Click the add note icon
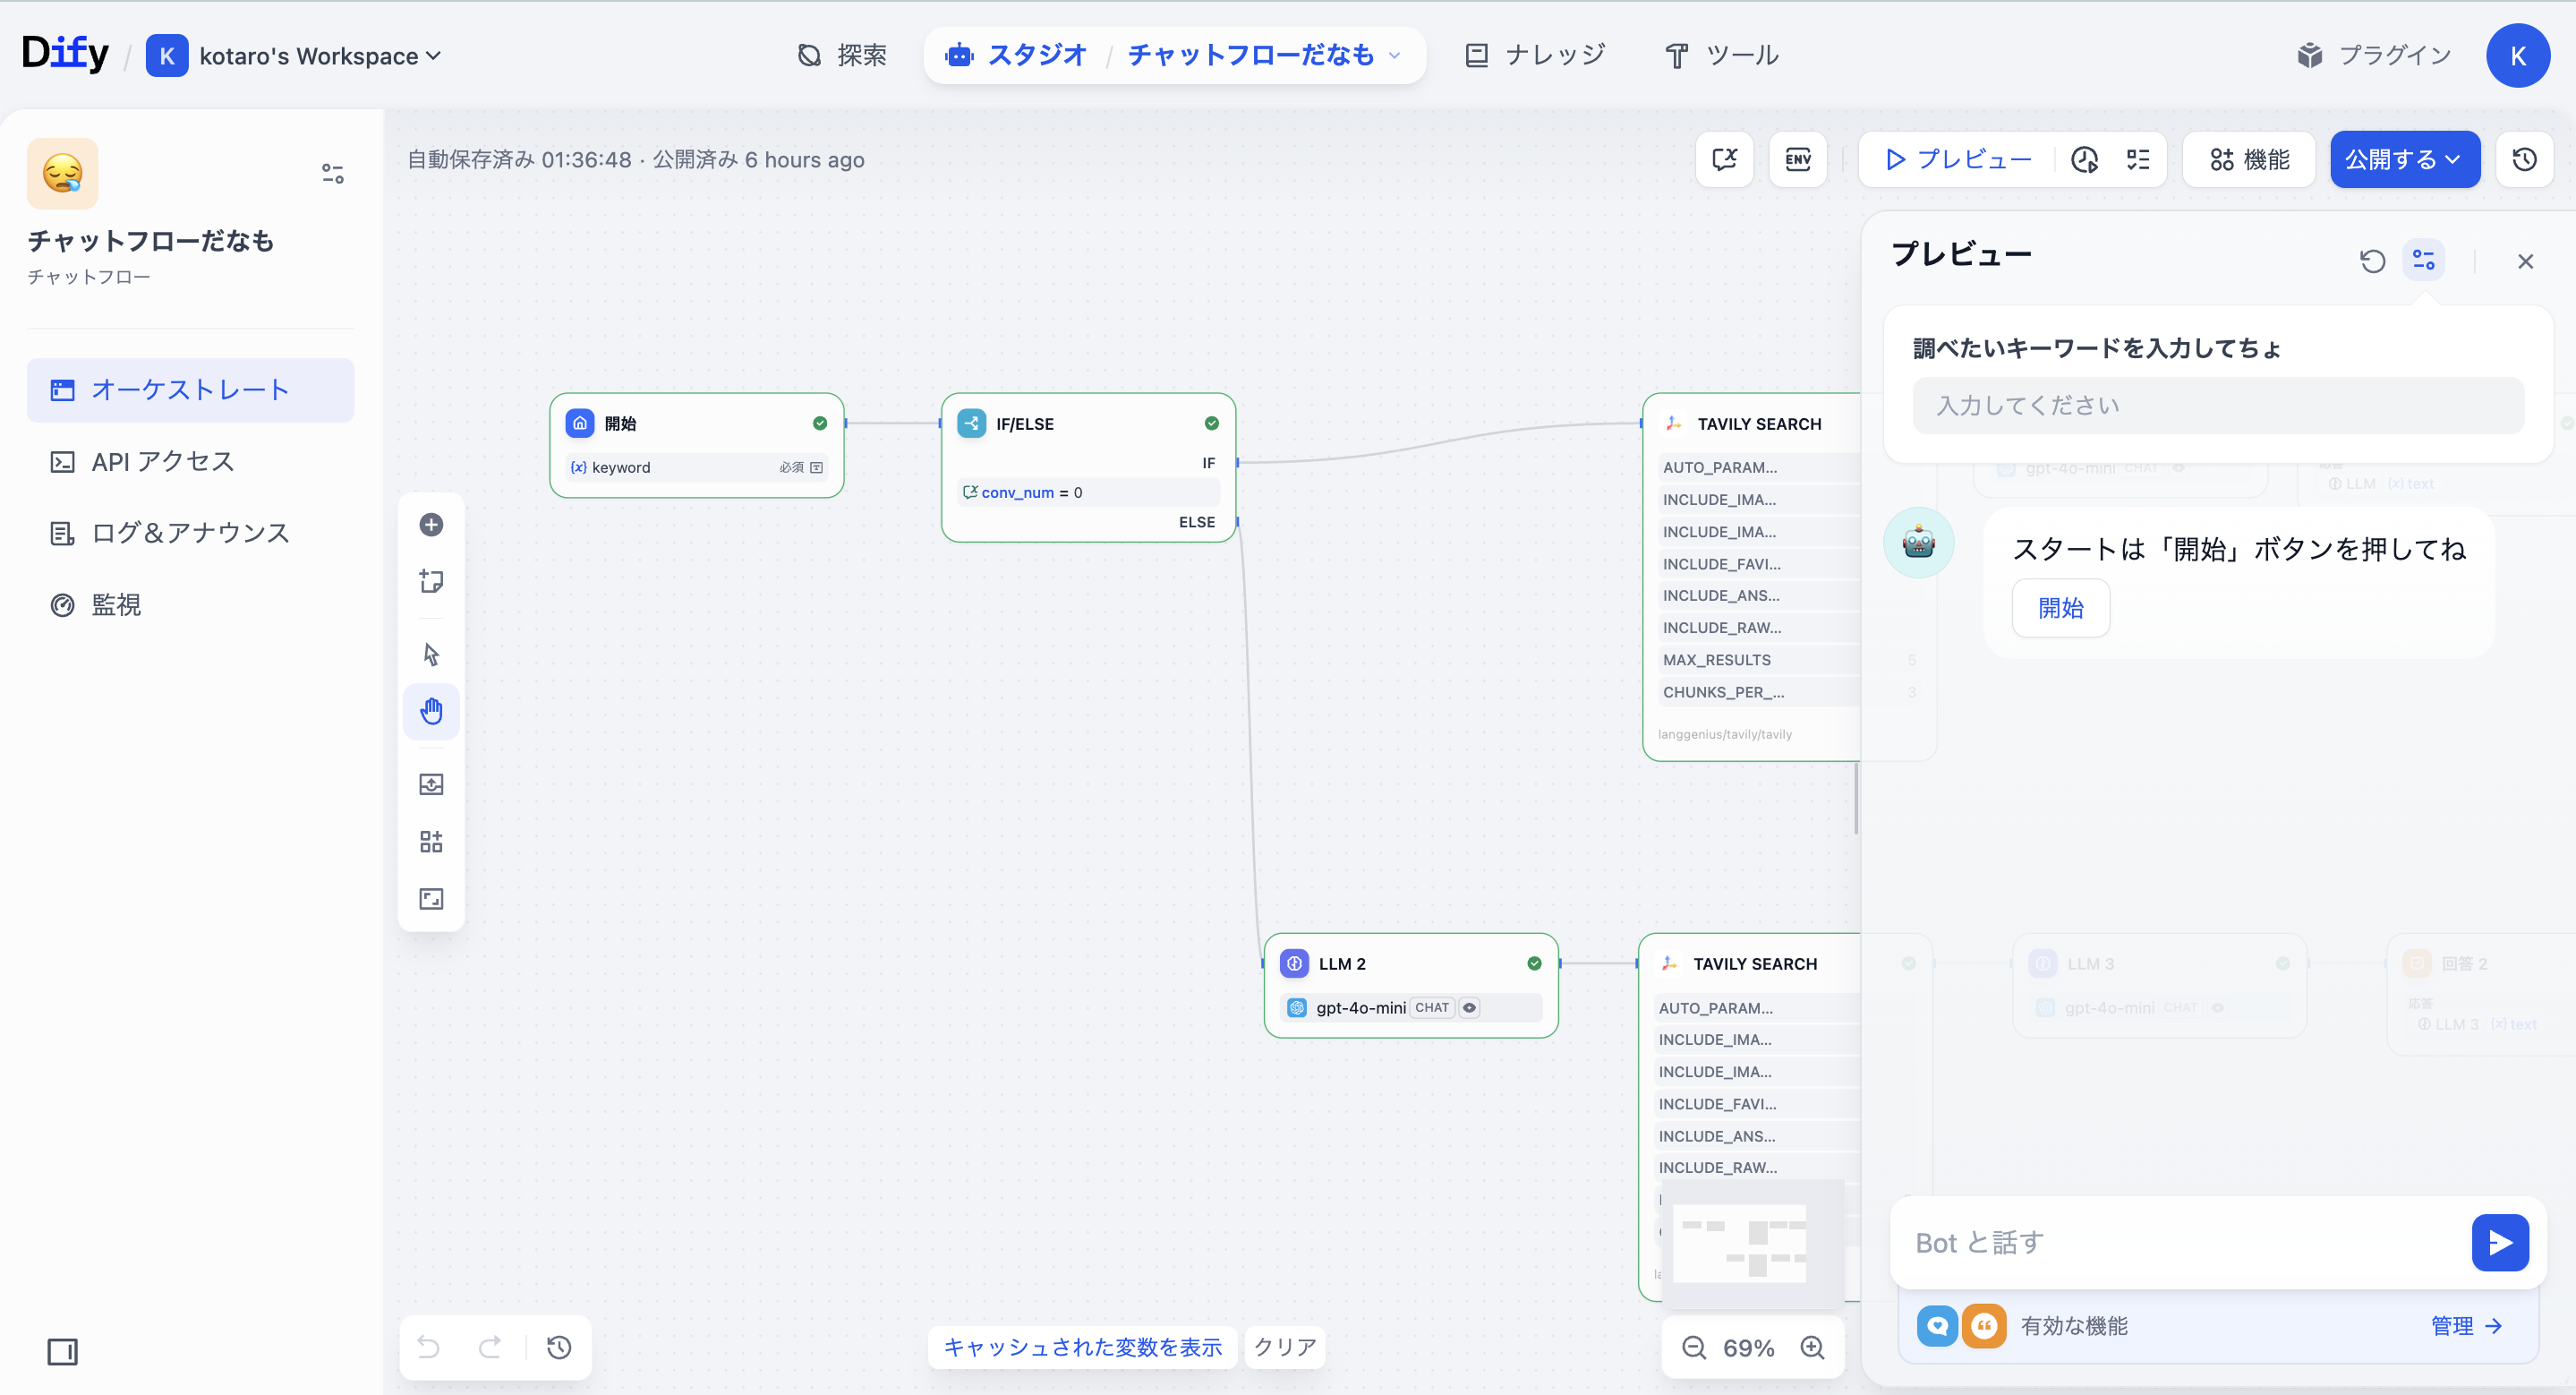 point(431,581)
